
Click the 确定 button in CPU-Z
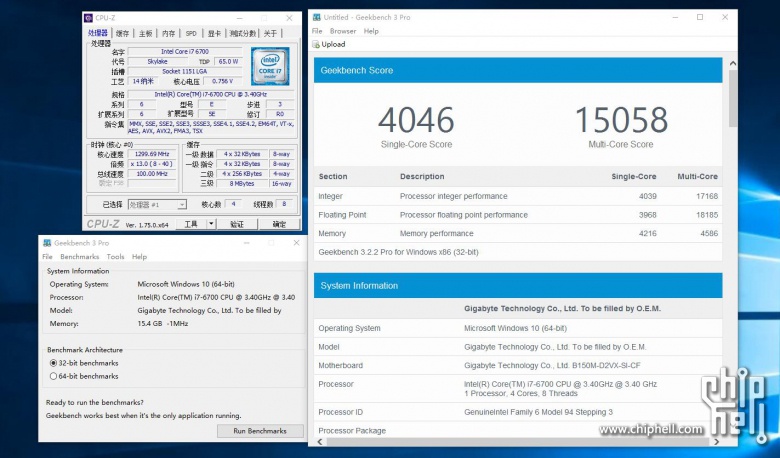pyautogui.click(x=279, y=224)
